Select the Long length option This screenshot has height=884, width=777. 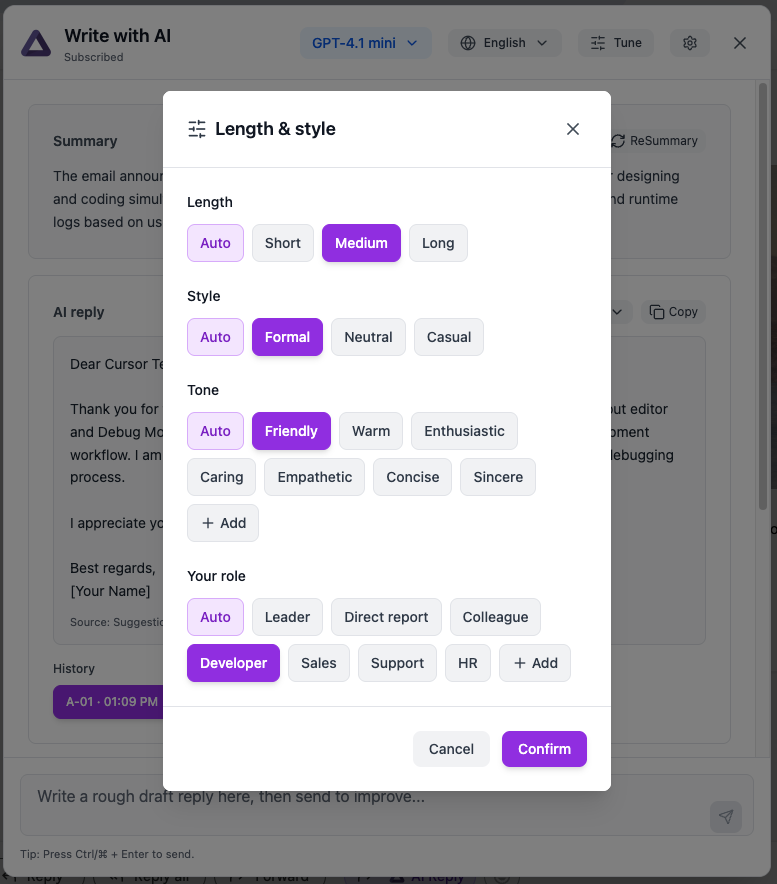pos(438,243)
